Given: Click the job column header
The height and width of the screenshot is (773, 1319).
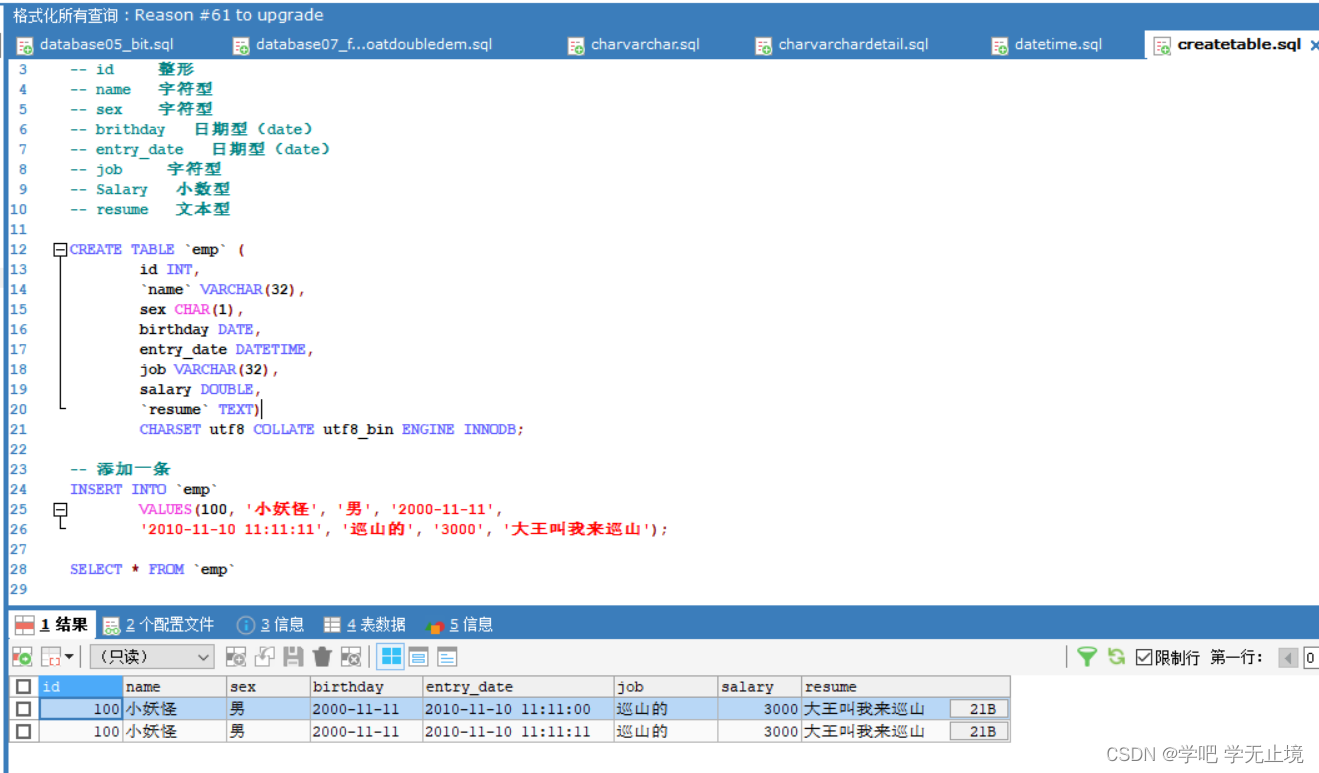Looking at the screenshot, I should click(x=666, y=687).
